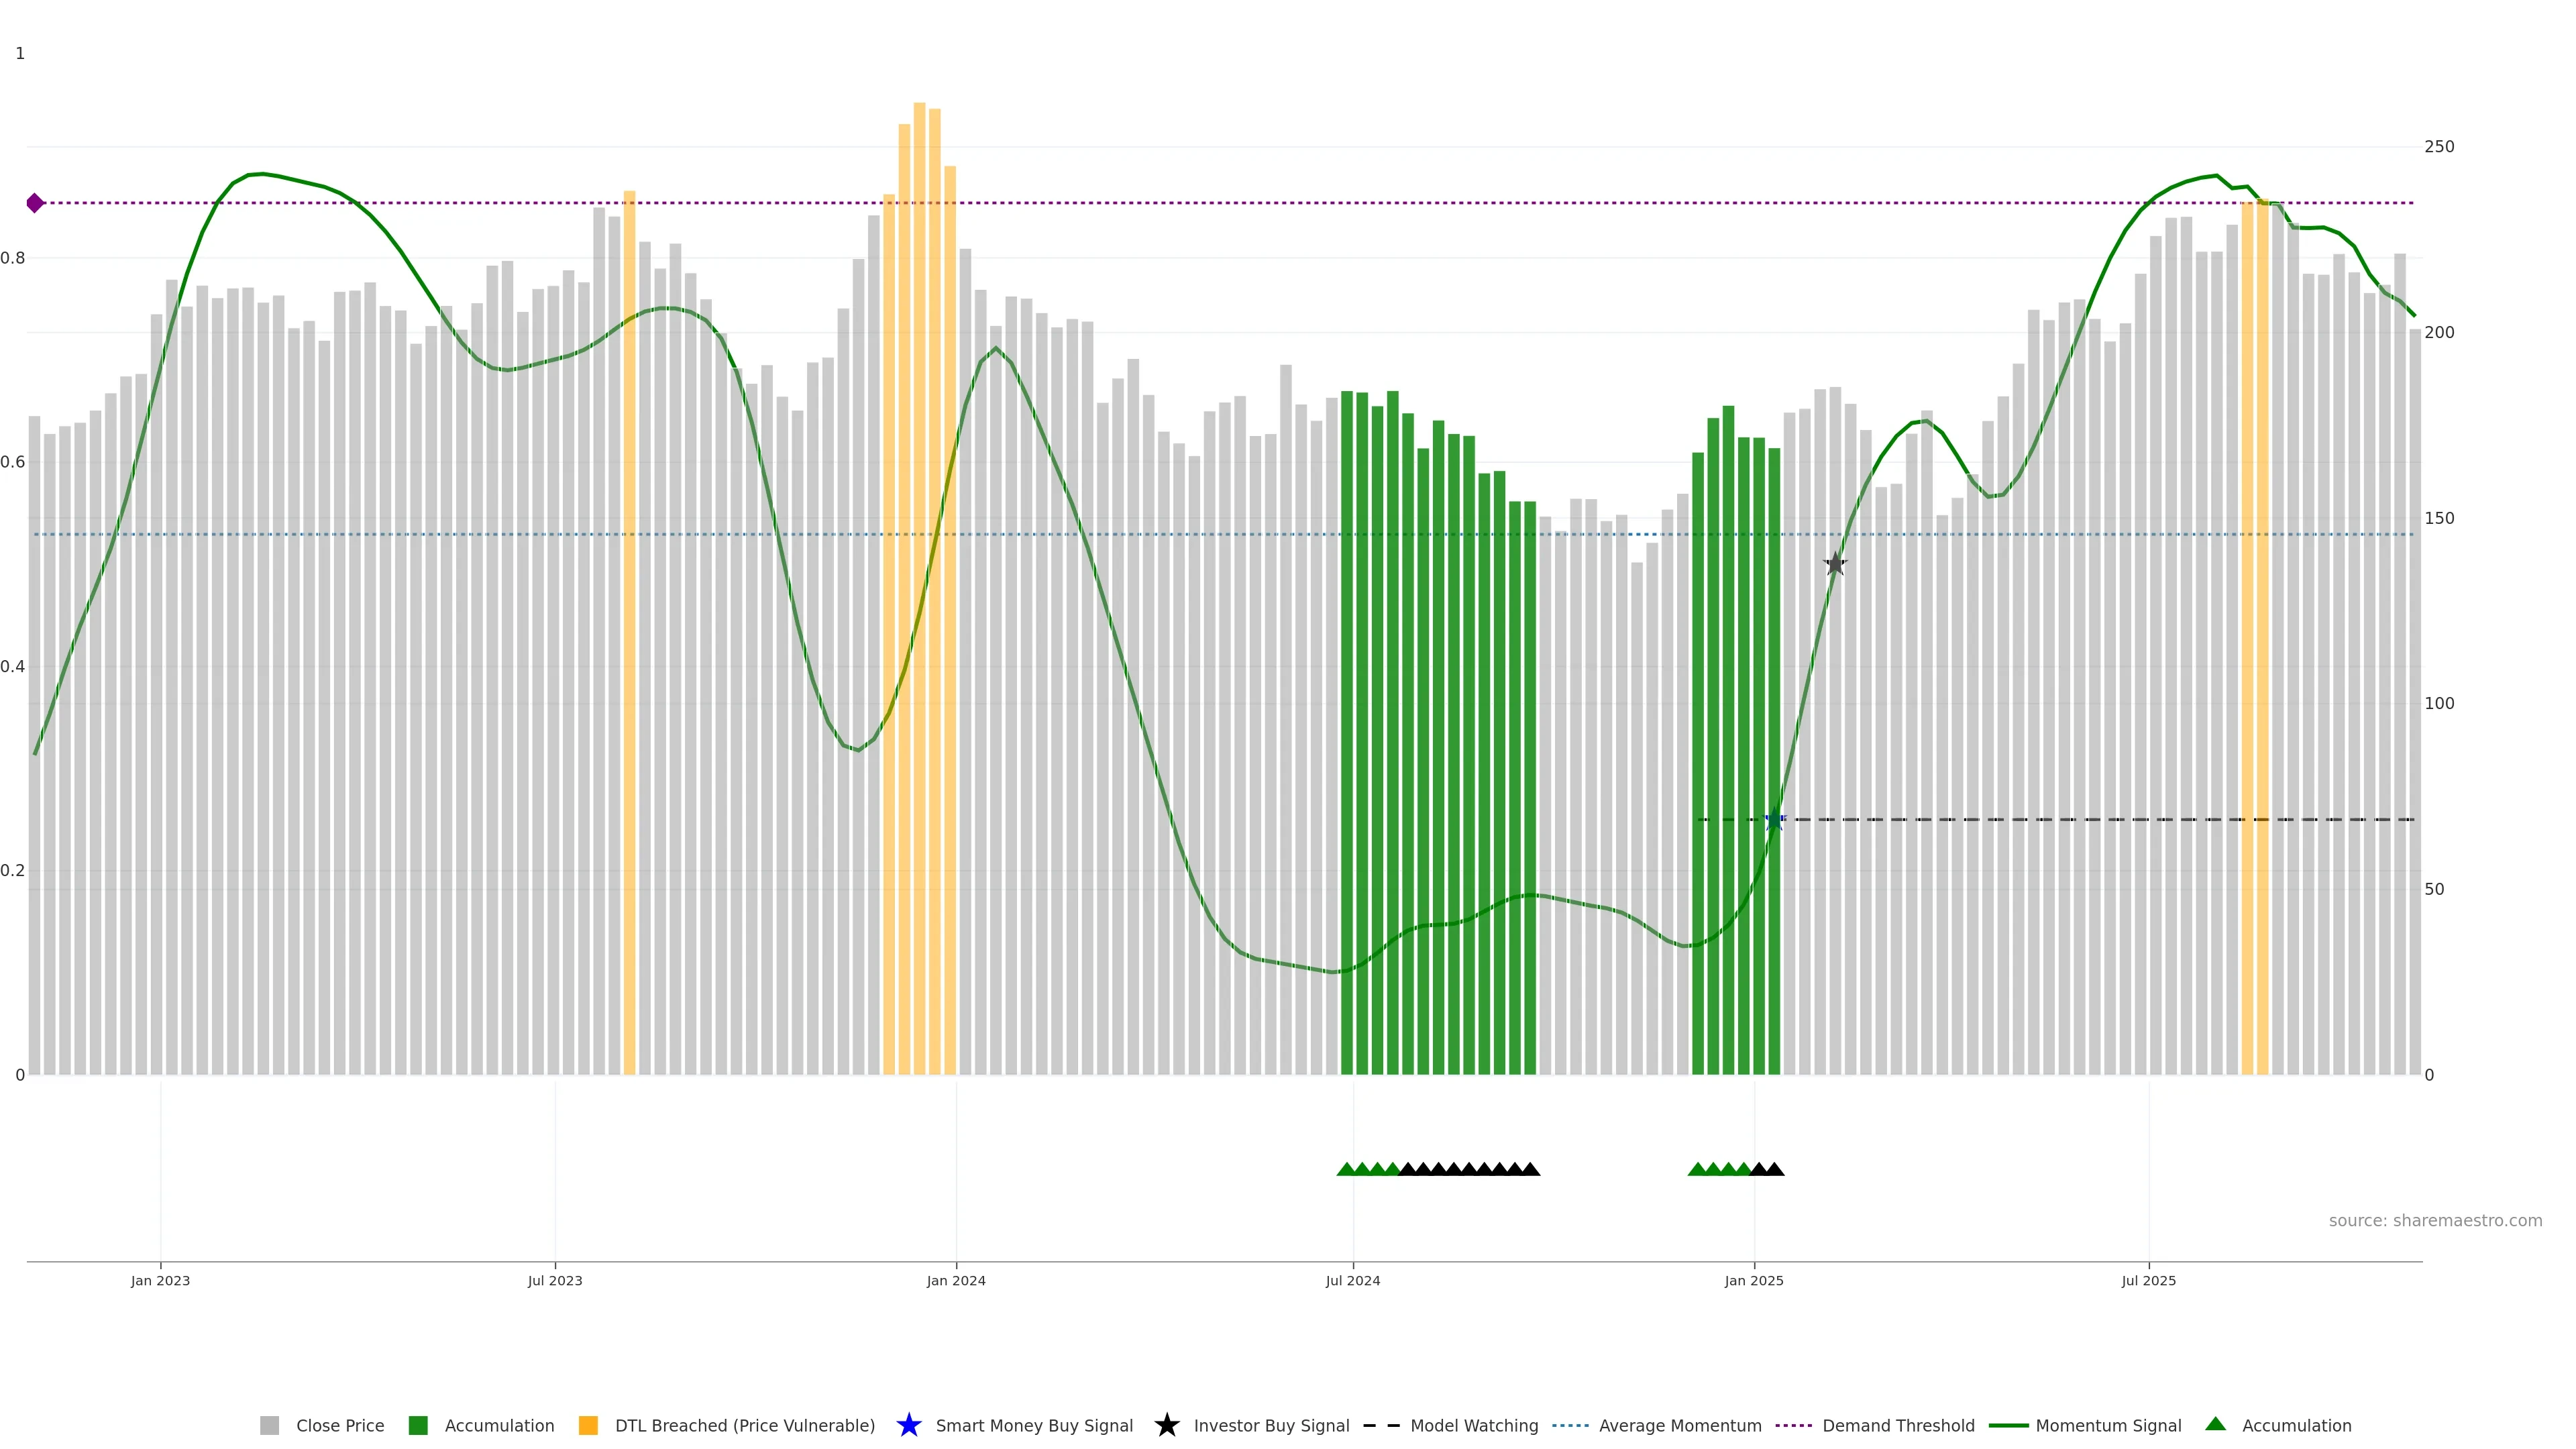2576x1449 pixels.
Task: Click the purple Demand Threshold legend line
Action: pyautogui.click(x=1793, y=1425)
